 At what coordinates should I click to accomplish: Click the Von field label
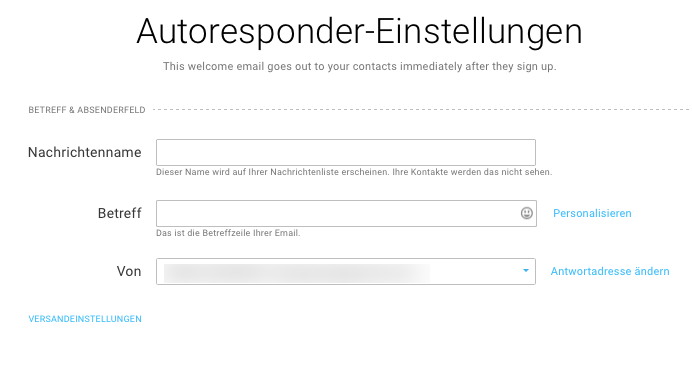pyautogui.click(x=129, y=271)
